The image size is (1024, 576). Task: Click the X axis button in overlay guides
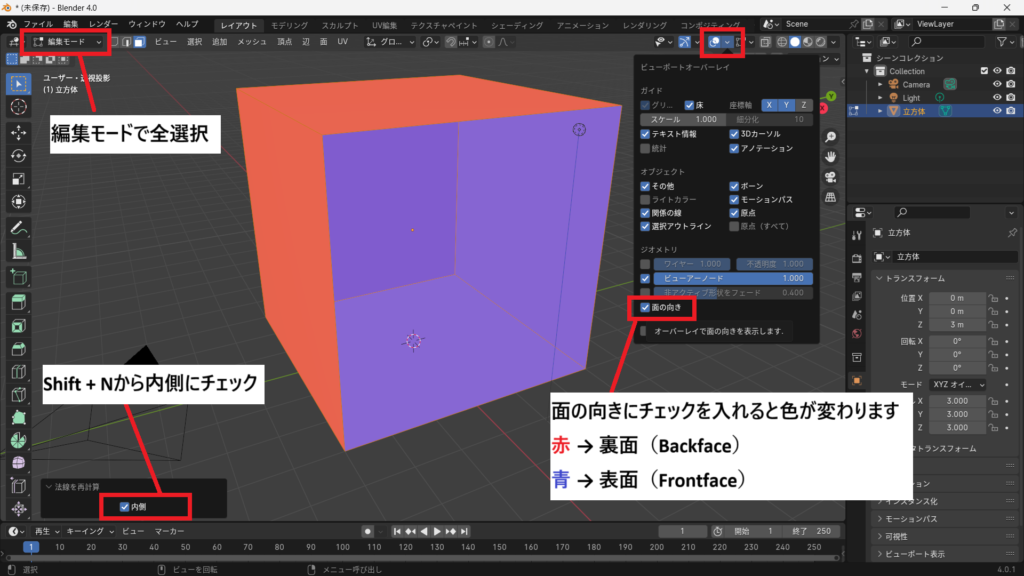[x=768, y=105]
